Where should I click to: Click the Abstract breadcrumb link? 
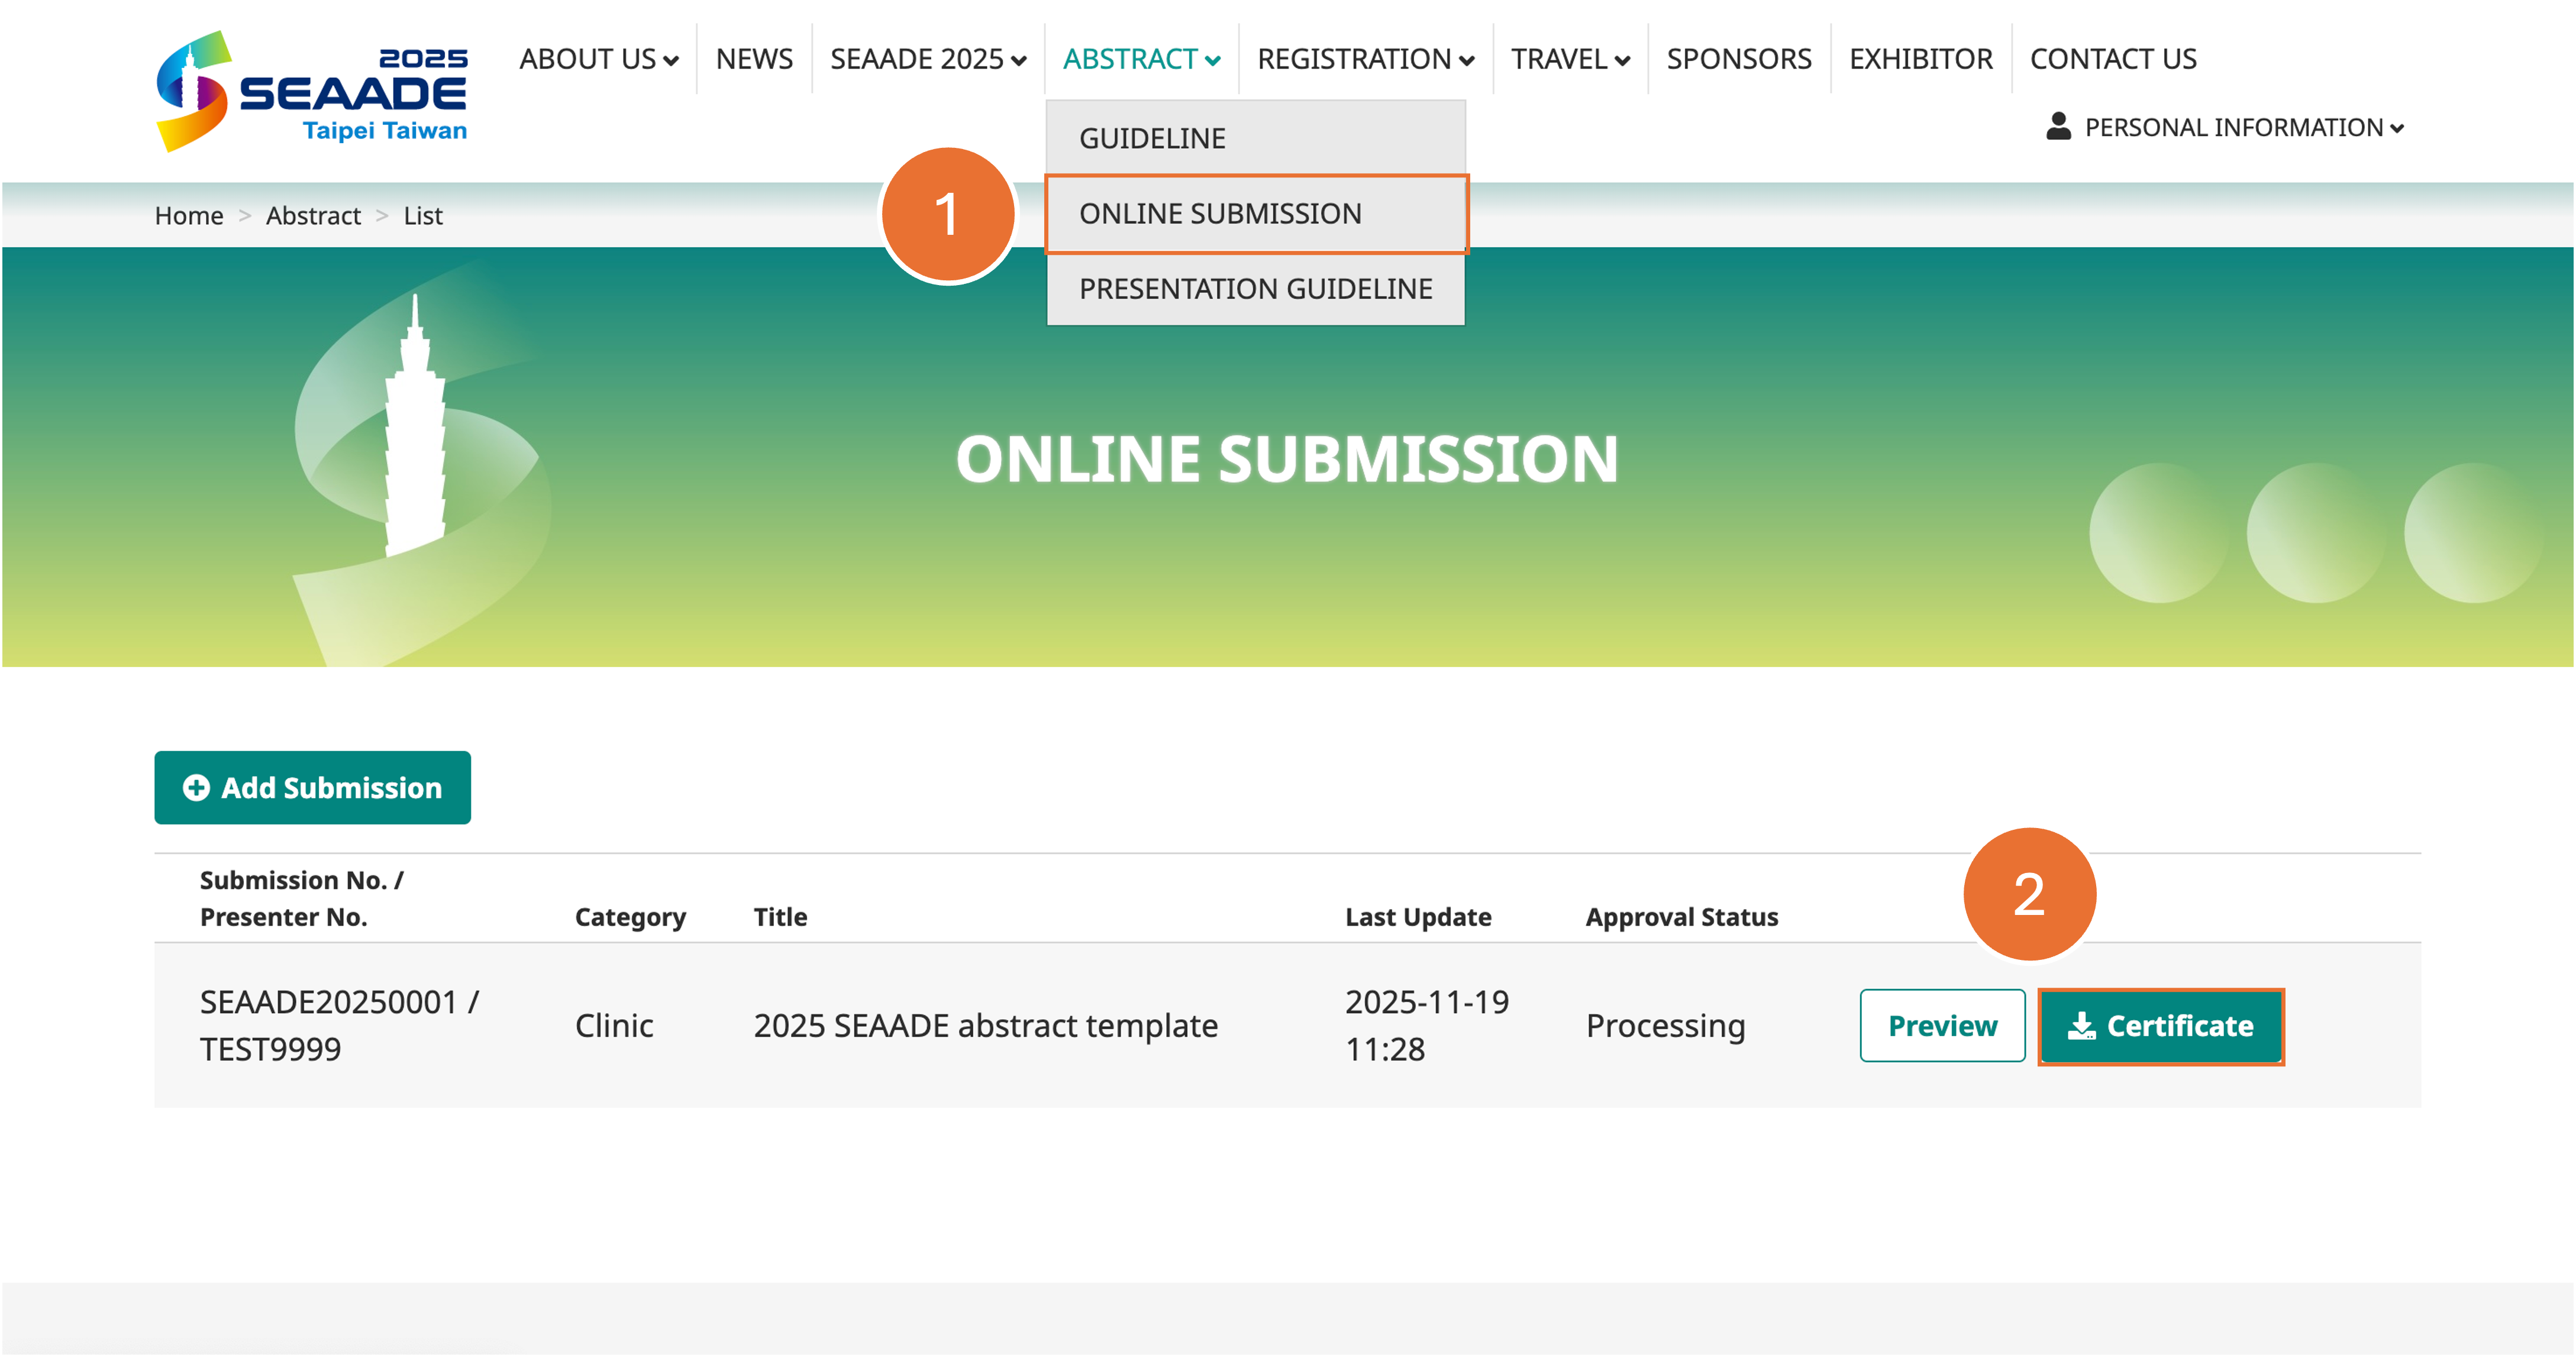point(313,216)
